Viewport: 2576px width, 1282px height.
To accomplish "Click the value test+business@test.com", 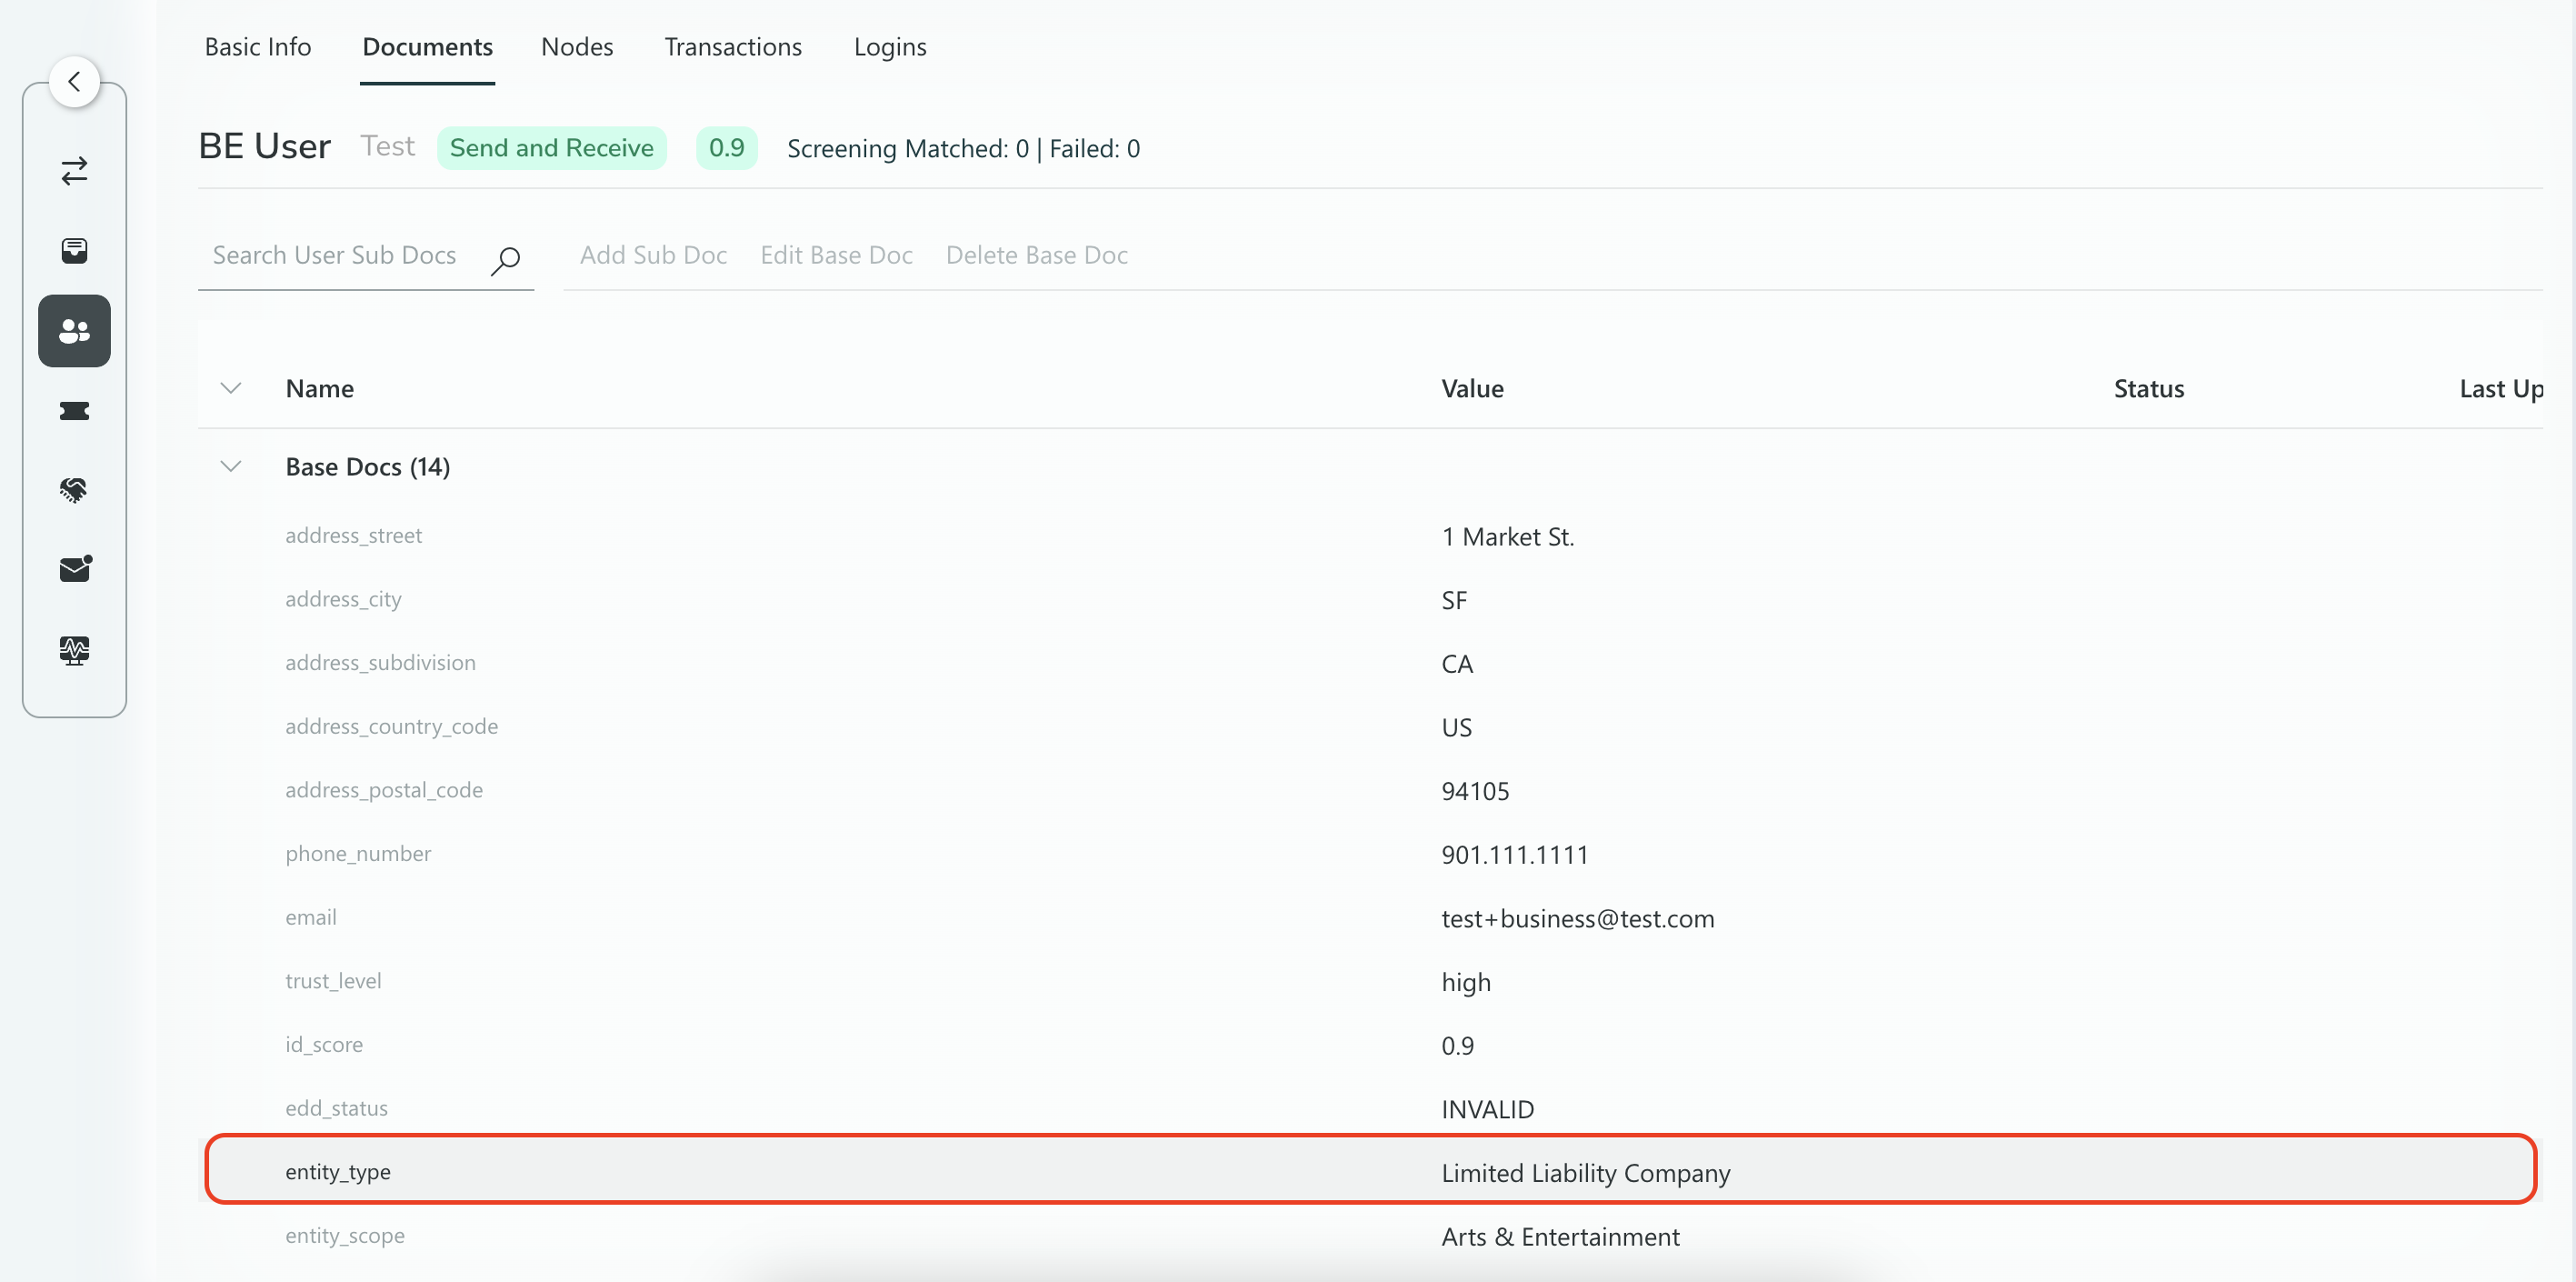I will coord(1577,918).
